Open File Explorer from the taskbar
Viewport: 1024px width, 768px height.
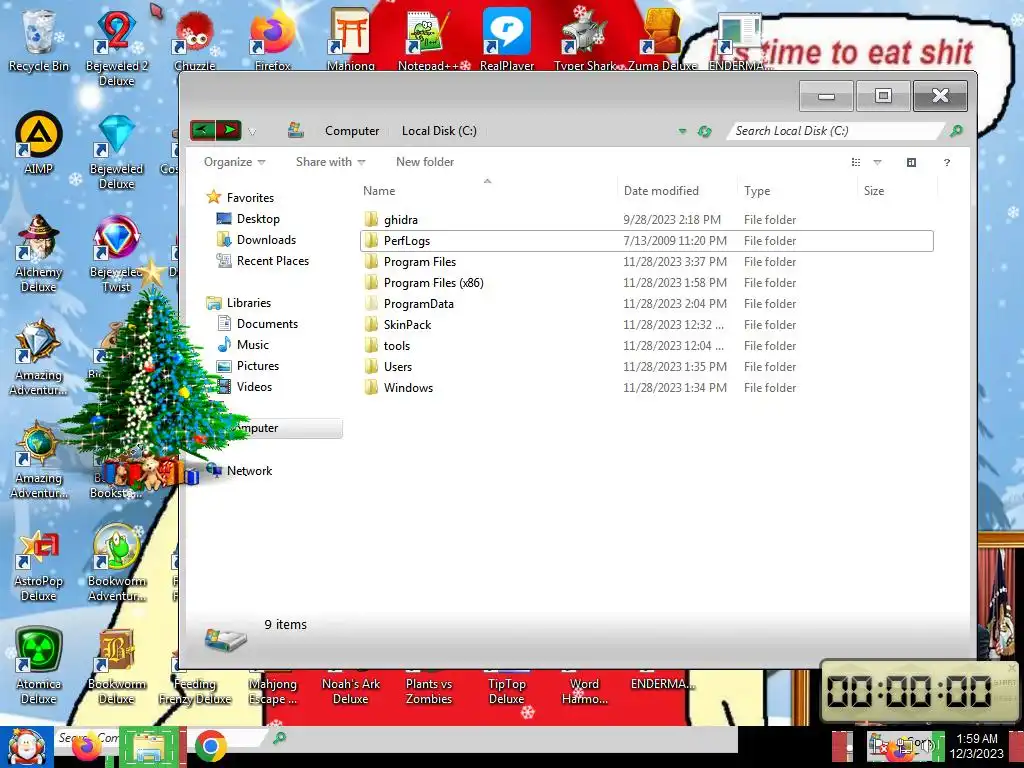pos(150,747)
